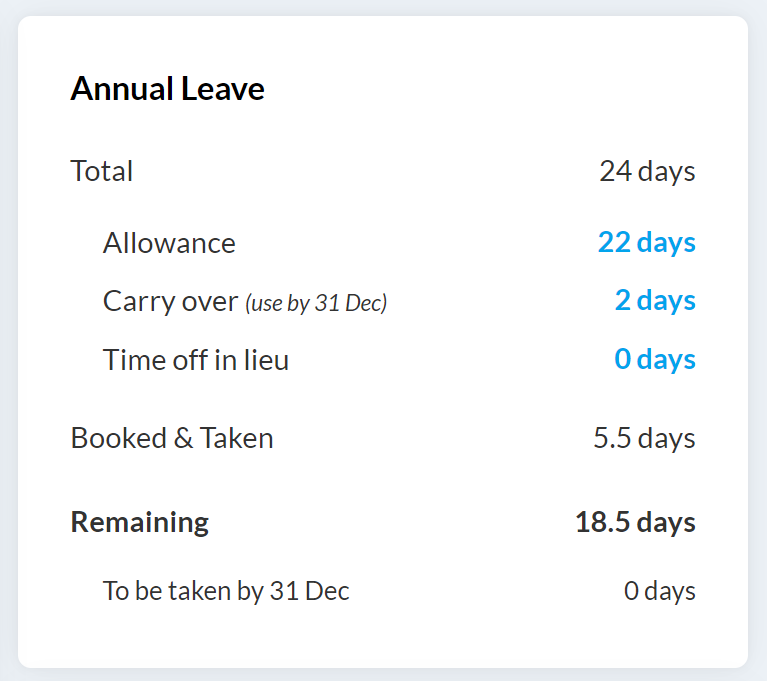Click the To be taken by 31 Dec label

point(226,591)
